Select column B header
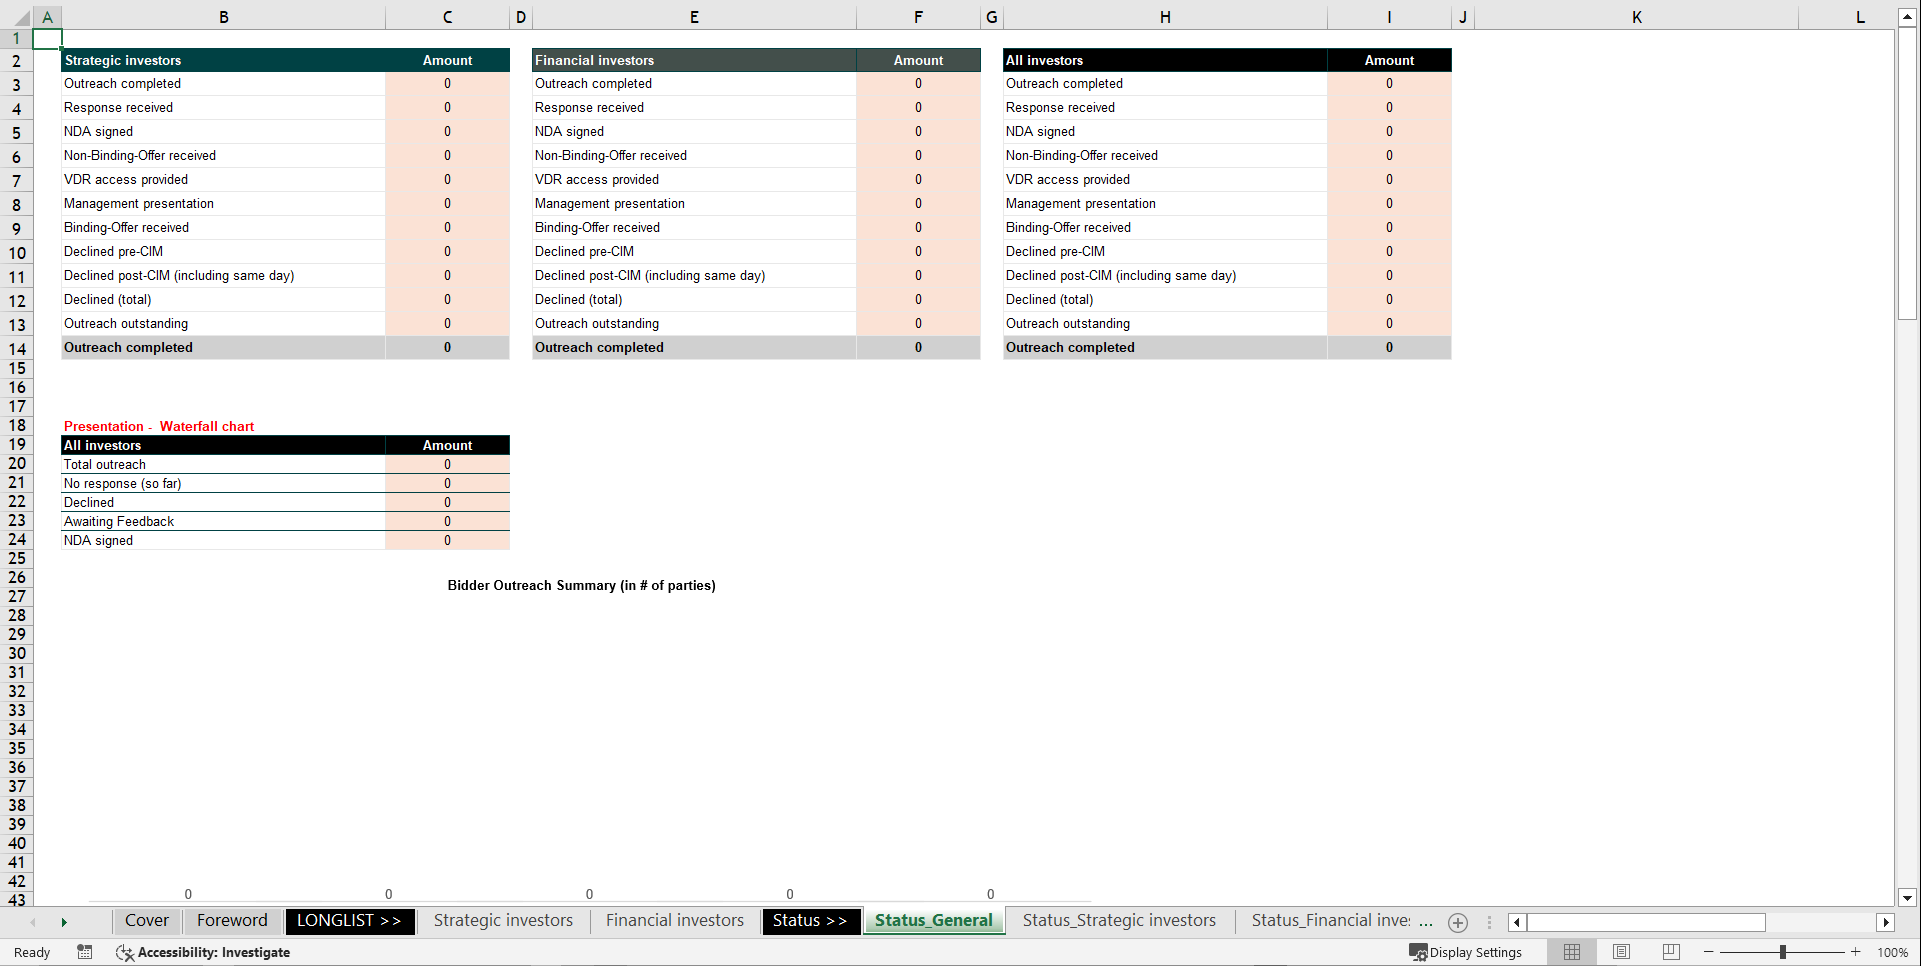1921x966 pixels. pos(223,17)
